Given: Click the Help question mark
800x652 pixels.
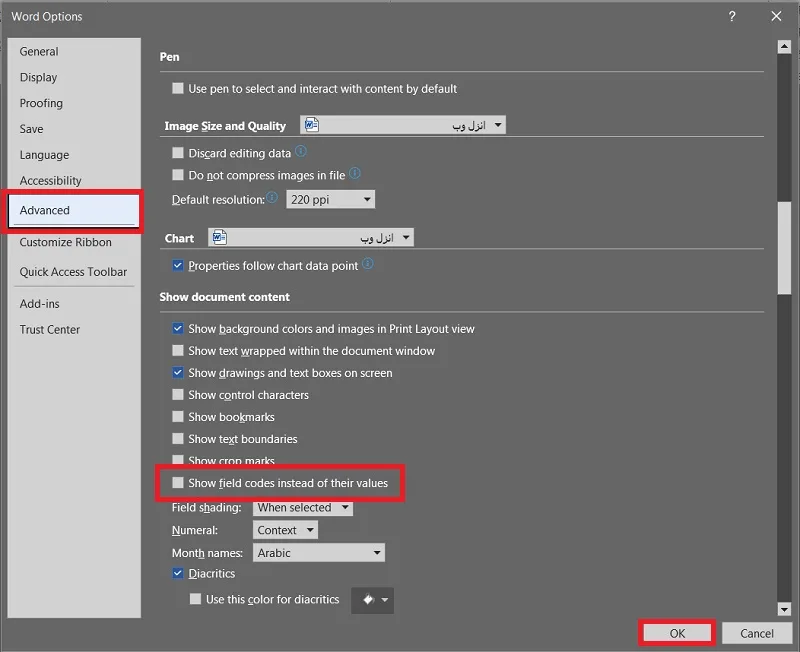Looking at the screenshot, I should pos(732,16).
